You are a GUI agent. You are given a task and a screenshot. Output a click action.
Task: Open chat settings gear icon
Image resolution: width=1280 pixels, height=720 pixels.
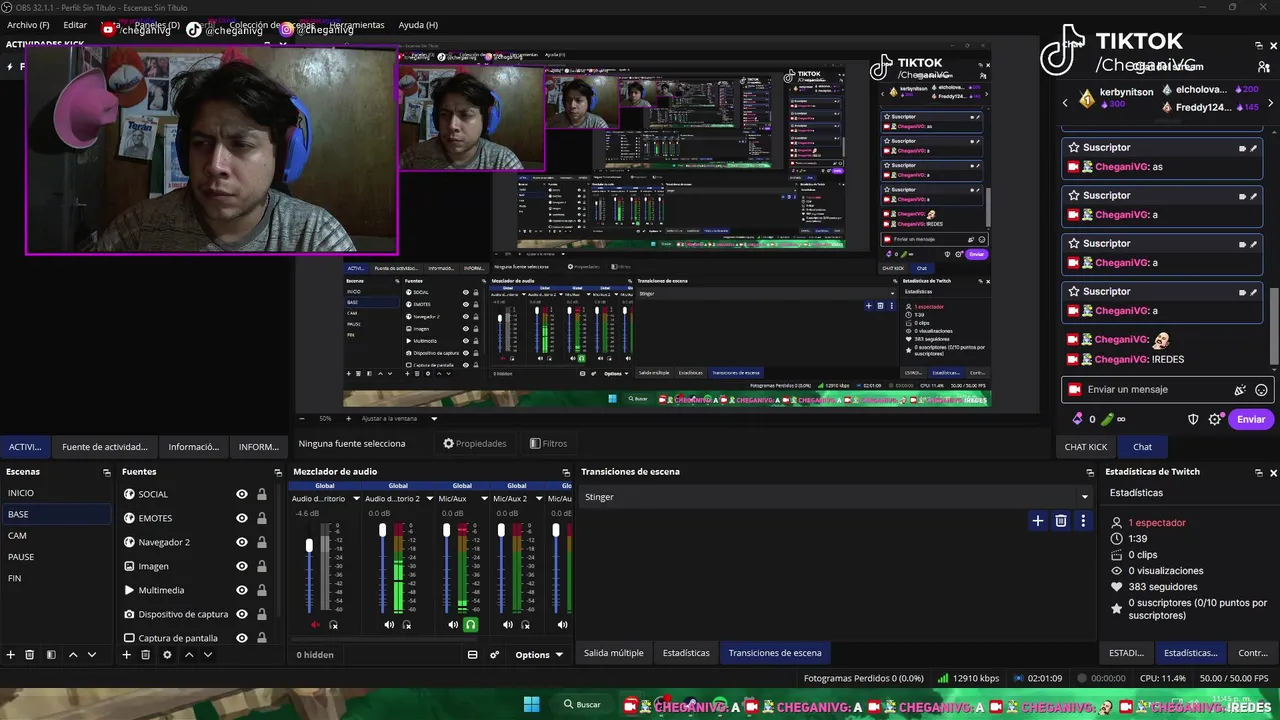click(1215, 419)
